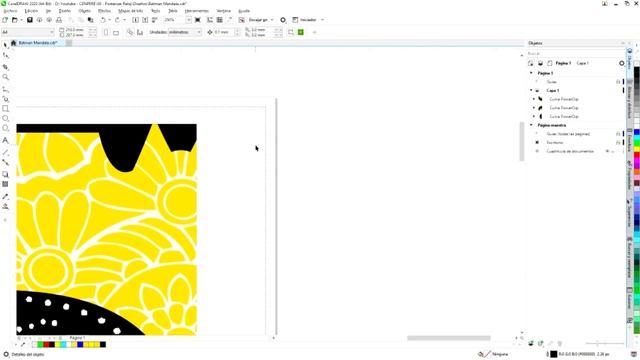Select the Polygon tool
This screenshot has height=360, width=640.
click(x=5, y=128)
